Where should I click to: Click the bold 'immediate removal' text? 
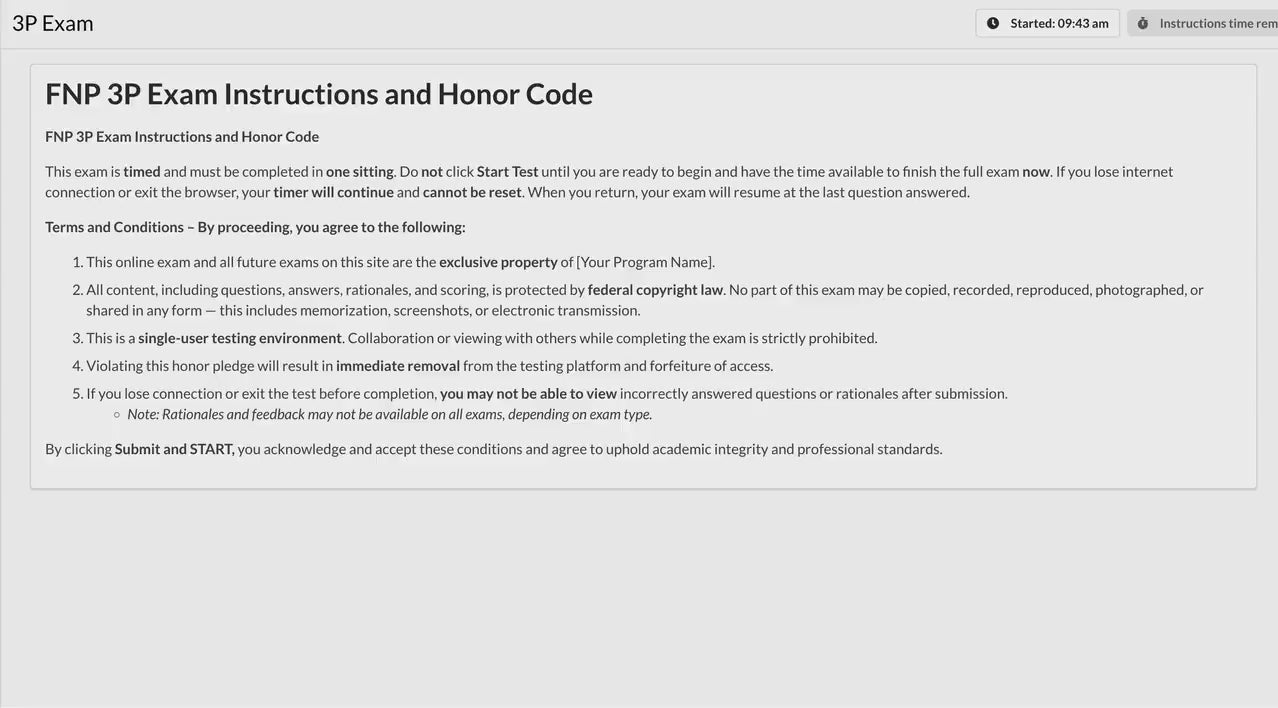point(398,366)
